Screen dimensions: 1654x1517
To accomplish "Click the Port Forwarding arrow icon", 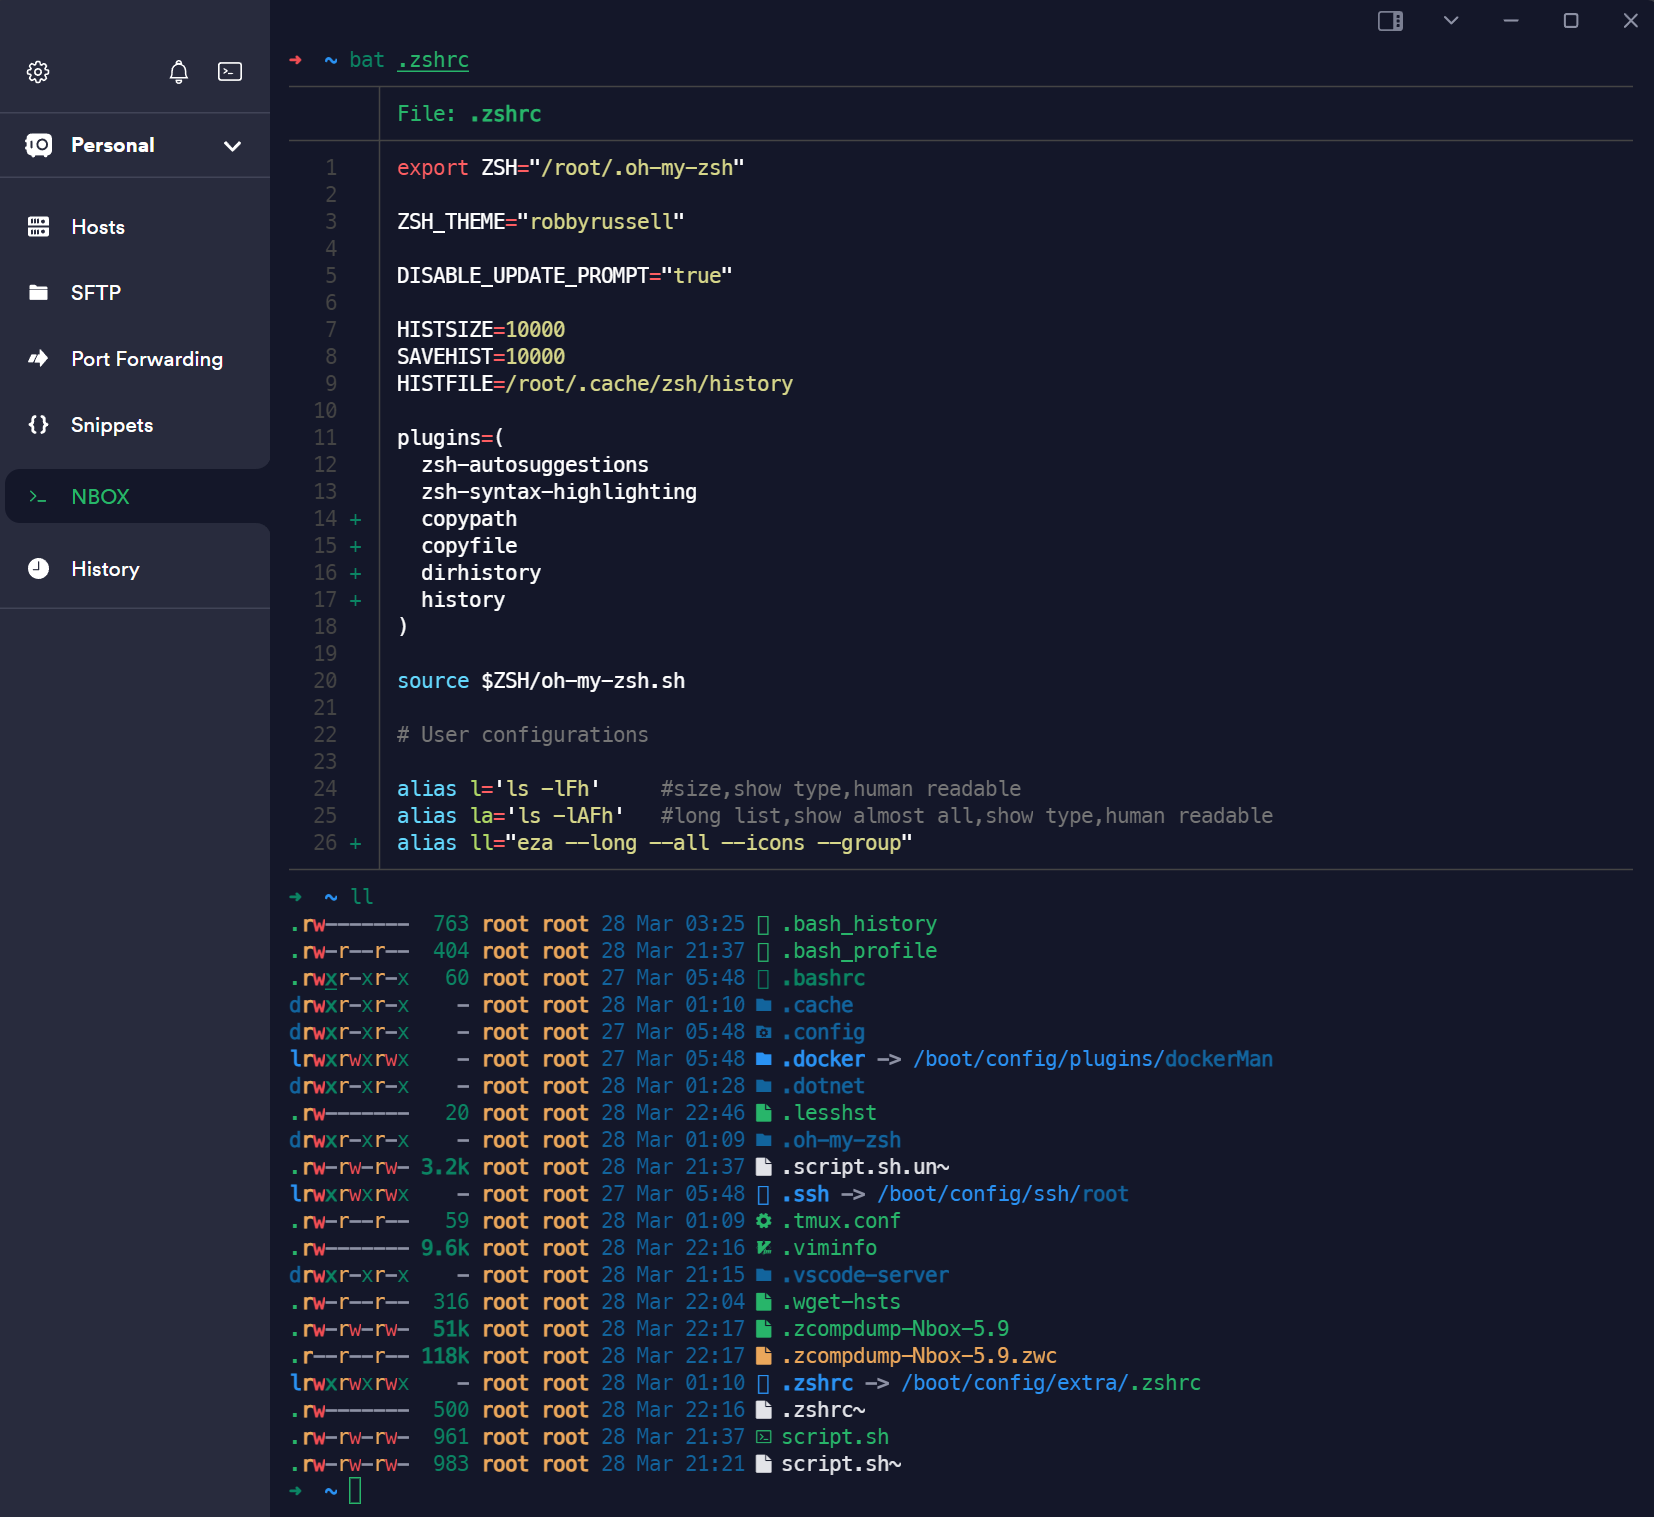I will (x=38, y=358).
